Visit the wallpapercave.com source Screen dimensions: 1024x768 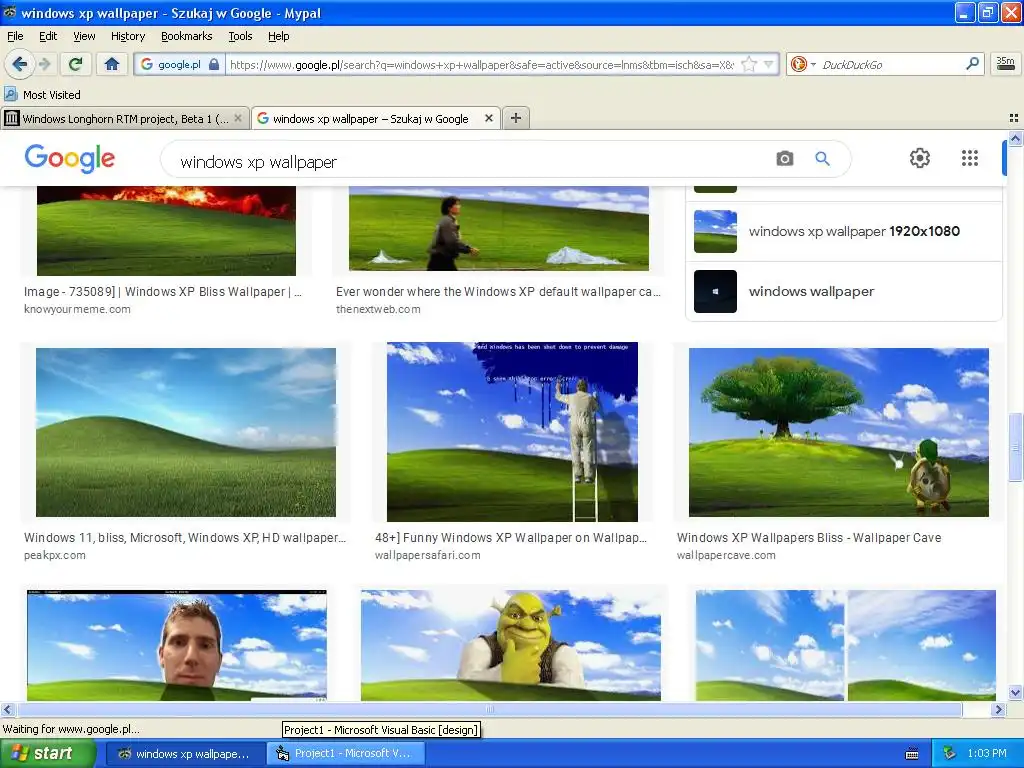click(x=726, y=555)
